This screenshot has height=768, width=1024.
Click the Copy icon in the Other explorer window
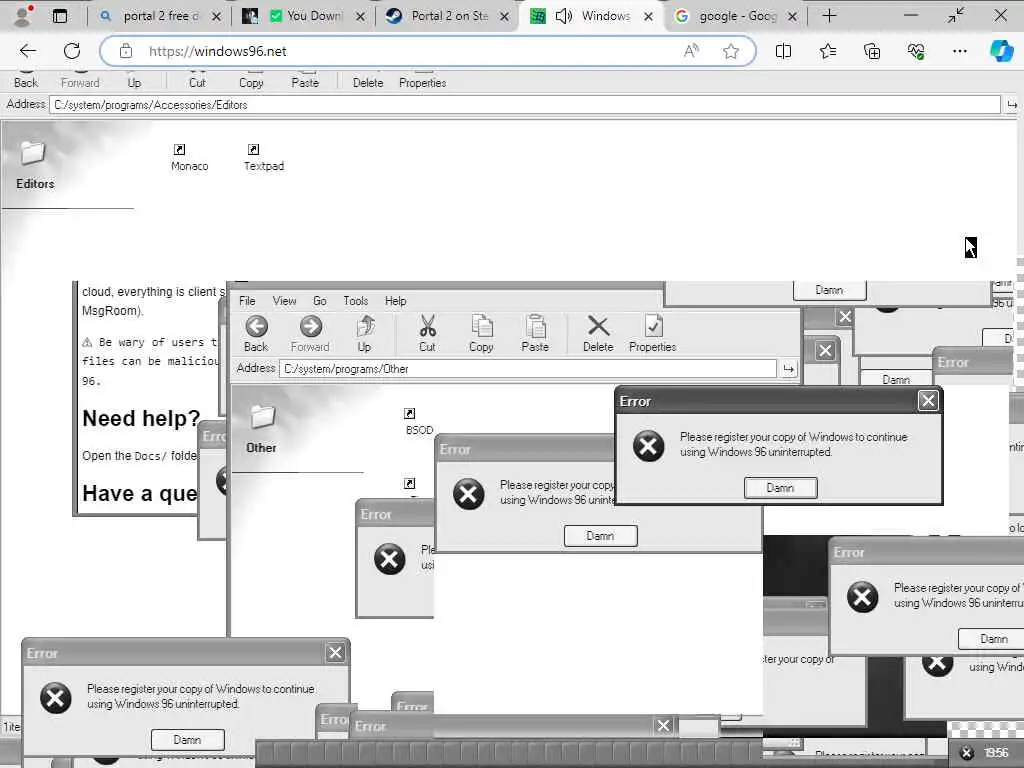(482, 326)
